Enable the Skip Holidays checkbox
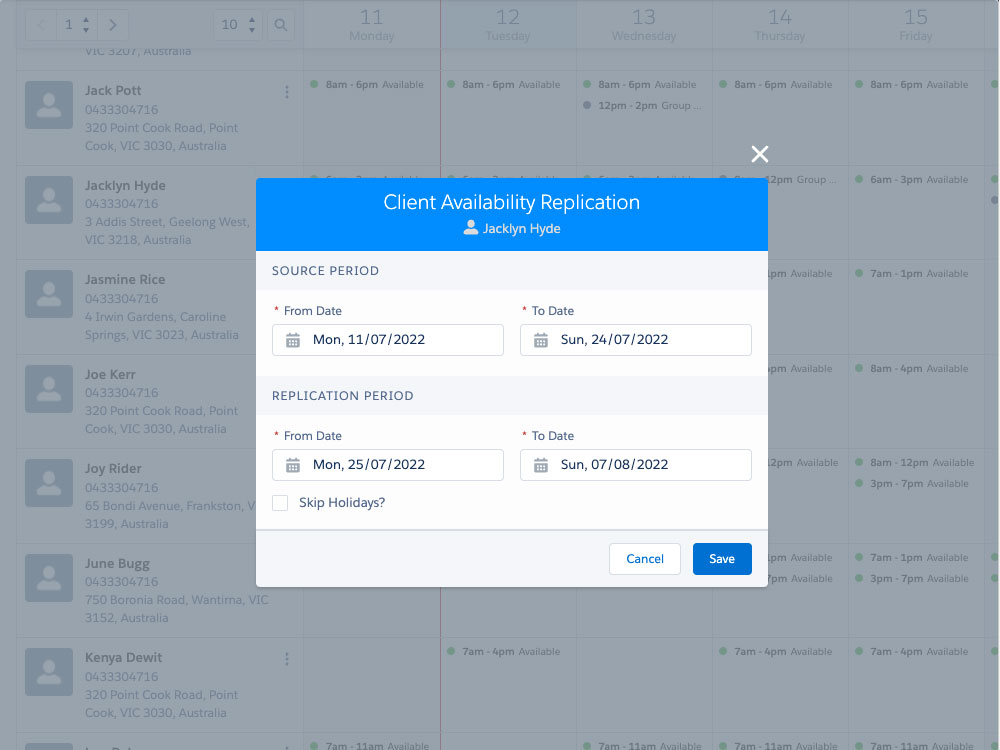The height and width of the screenshot is (750, 1000). [x=280, y=503]
